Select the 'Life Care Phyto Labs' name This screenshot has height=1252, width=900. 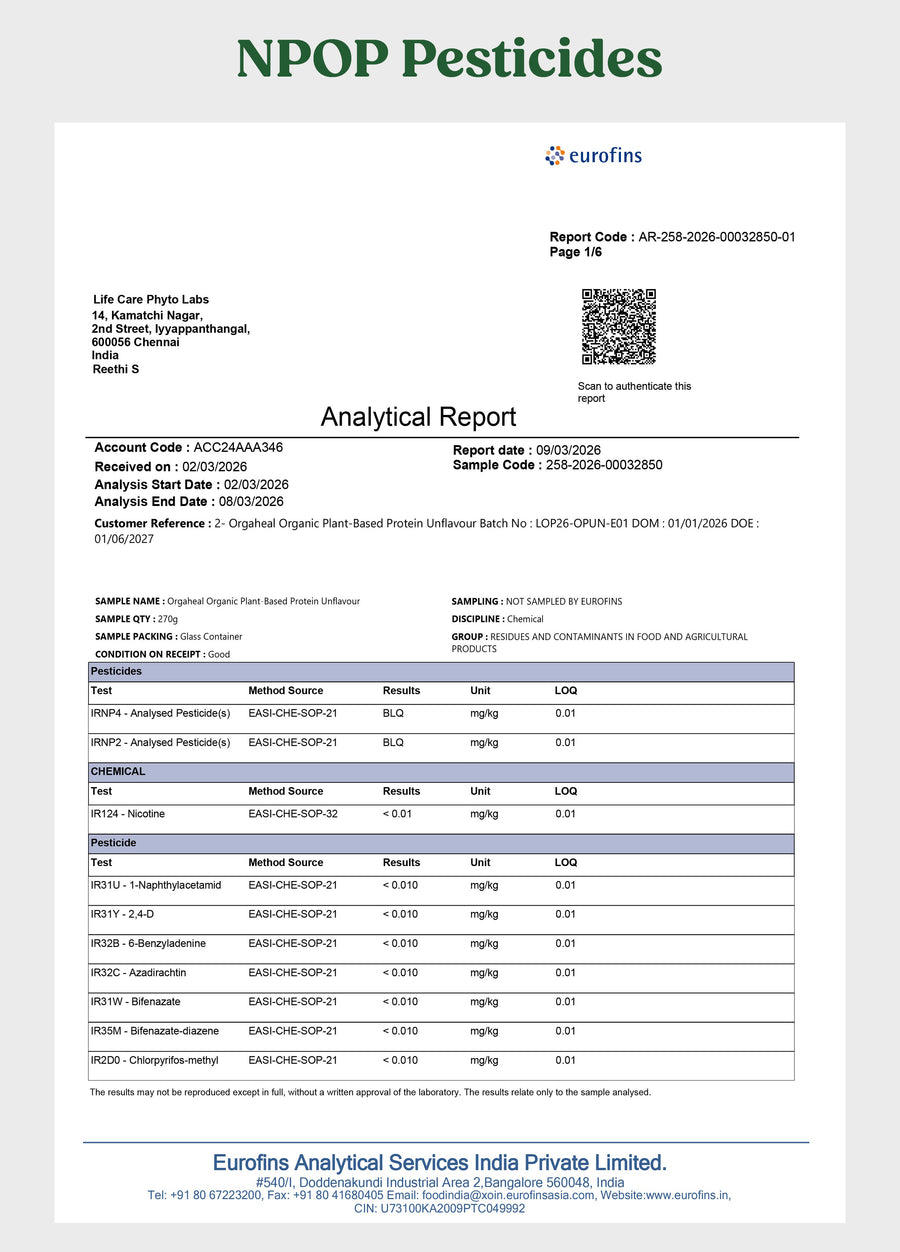tap(150, 300)
